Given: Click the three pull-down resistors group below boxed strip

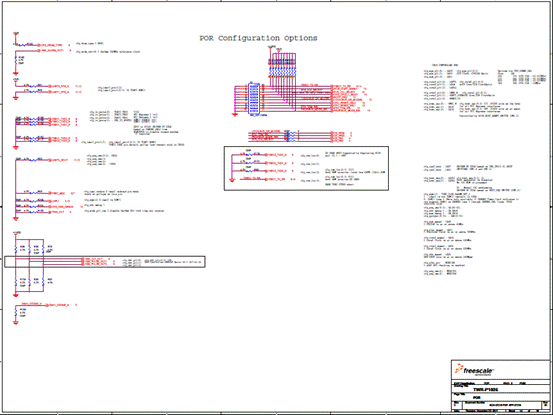Looking at the screenshot, I should (30, 281).
